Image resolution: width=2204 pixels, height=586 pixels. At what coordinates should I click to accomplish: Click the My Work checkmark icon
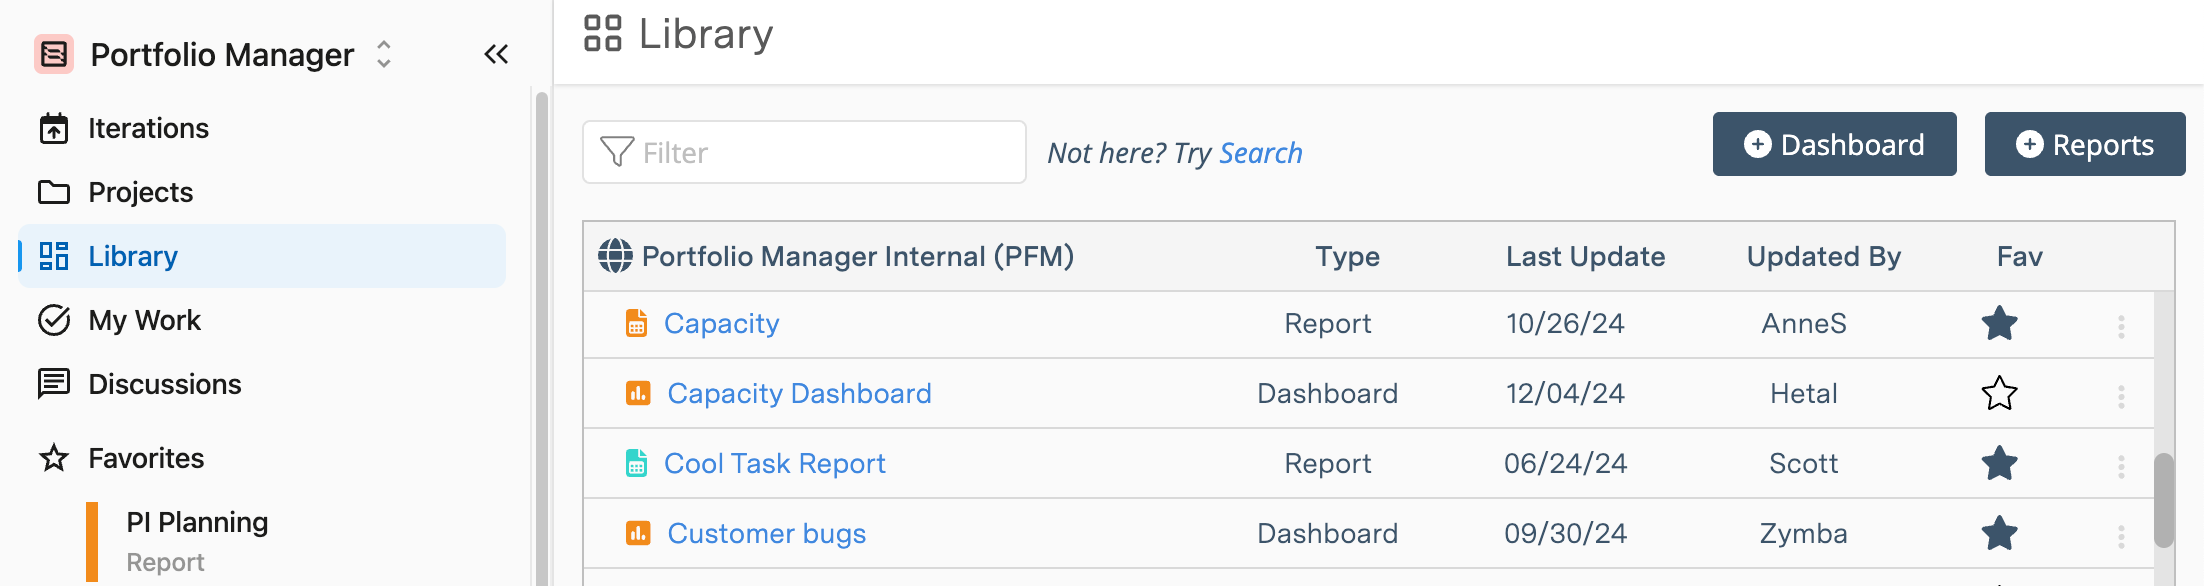[x=54, y=320]
